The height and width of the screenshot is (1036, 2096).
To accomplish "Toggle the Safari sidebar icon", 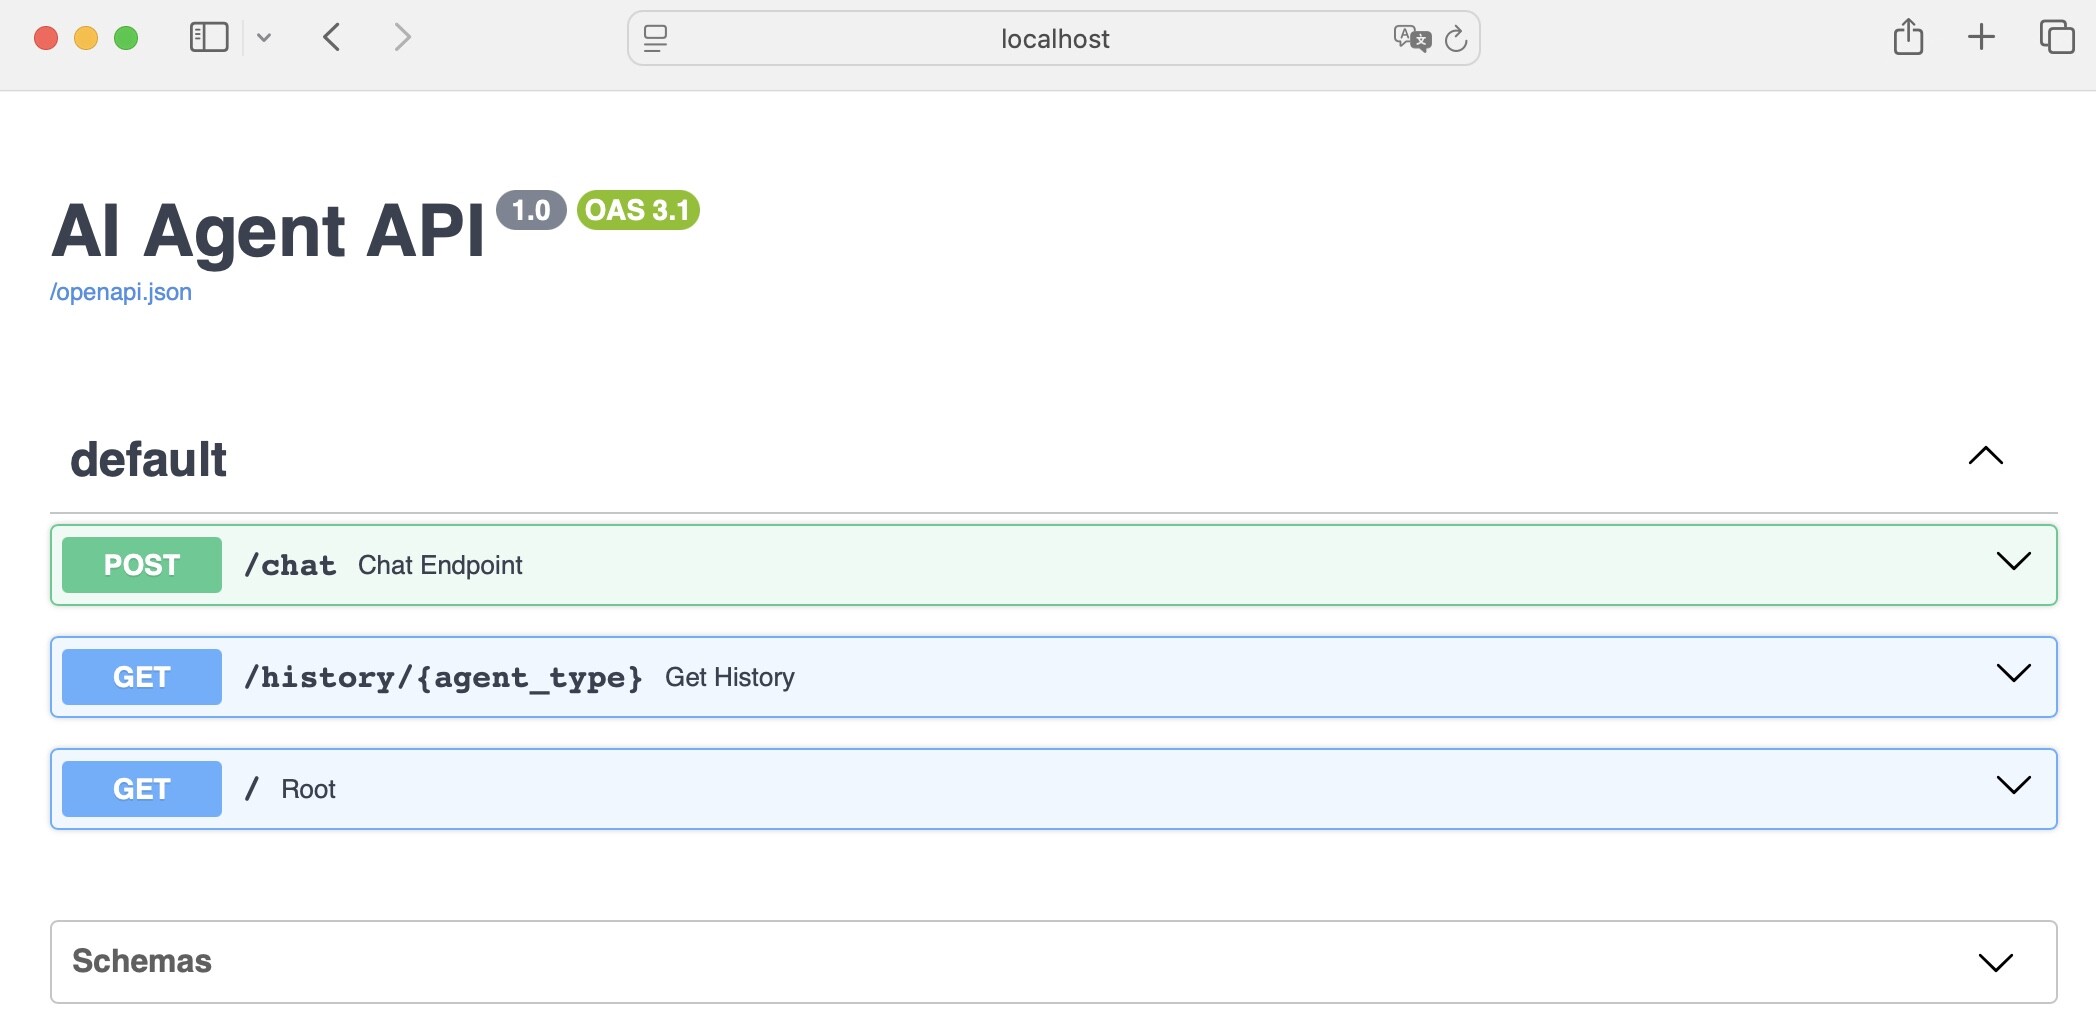I will click(x=209, y=38).
